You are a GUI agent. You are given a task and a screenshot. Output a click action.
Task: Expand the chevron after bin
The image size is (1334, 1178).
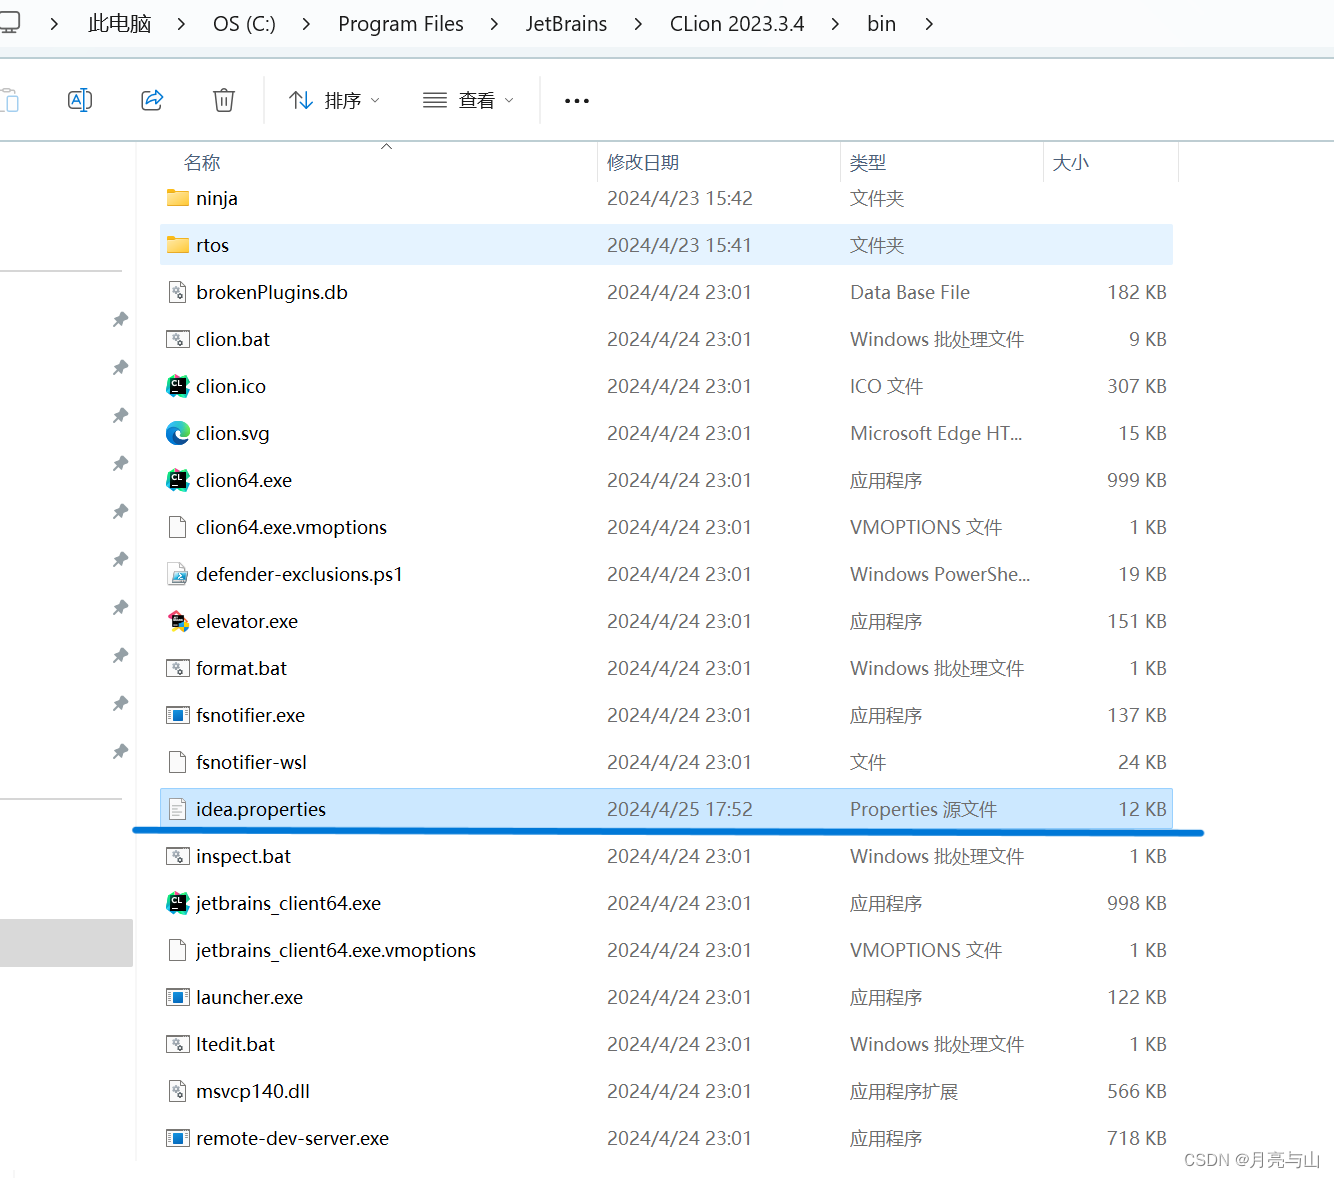coord(929,24)
